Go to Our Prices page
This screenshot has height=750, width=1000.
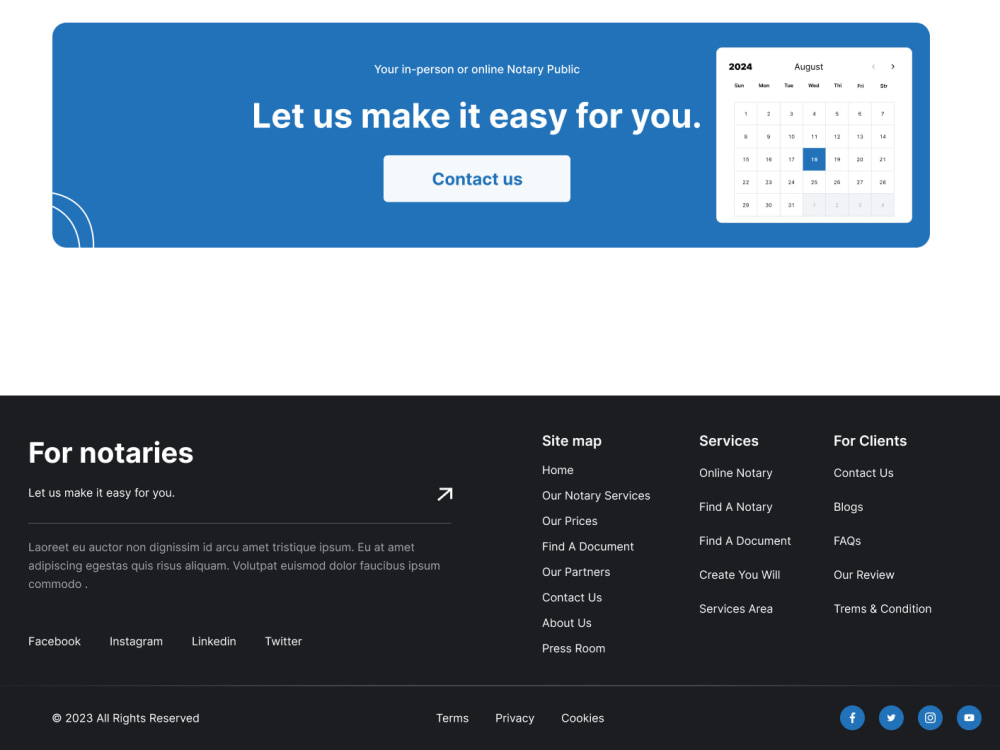coord(570,521)
